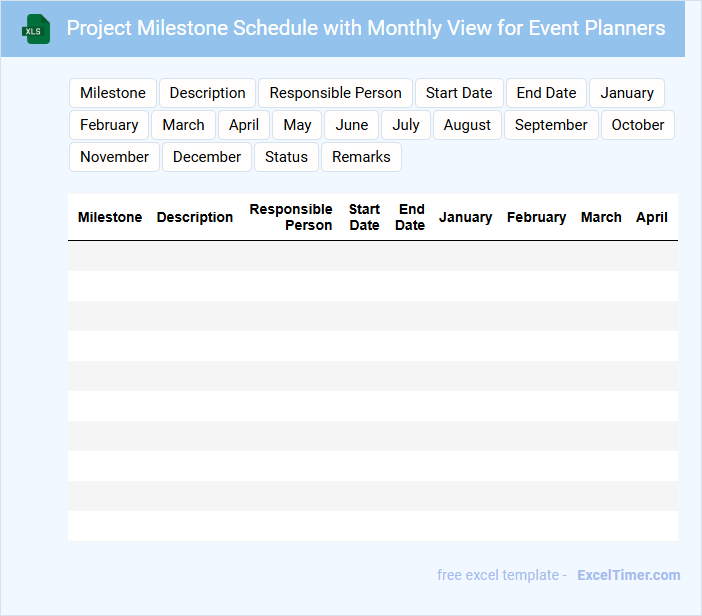
Task: Click the Remarks tag chip
Action: [x=361, y=157]
